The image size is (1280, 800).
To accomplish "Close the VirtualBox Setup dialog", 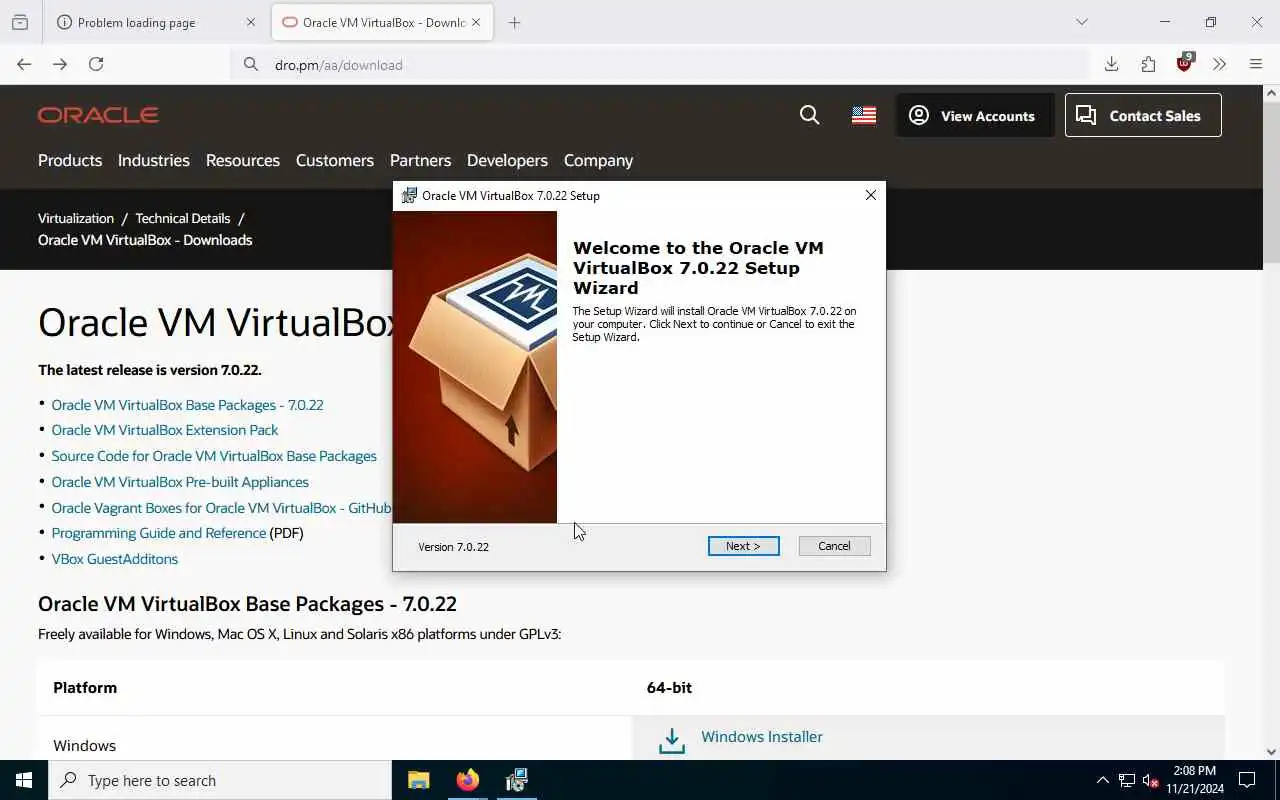I will [x=870, y=195].
